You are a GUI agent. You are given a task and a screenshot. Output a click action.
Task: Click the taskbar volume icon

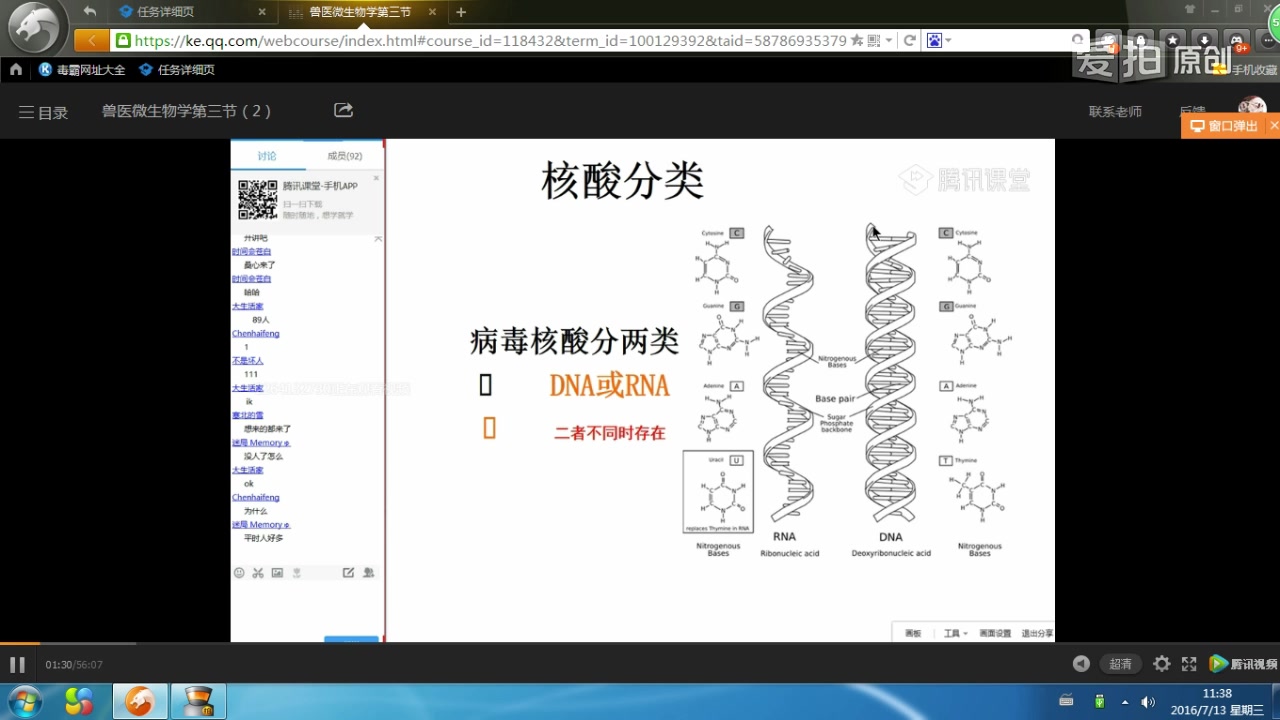(1148, 702)
